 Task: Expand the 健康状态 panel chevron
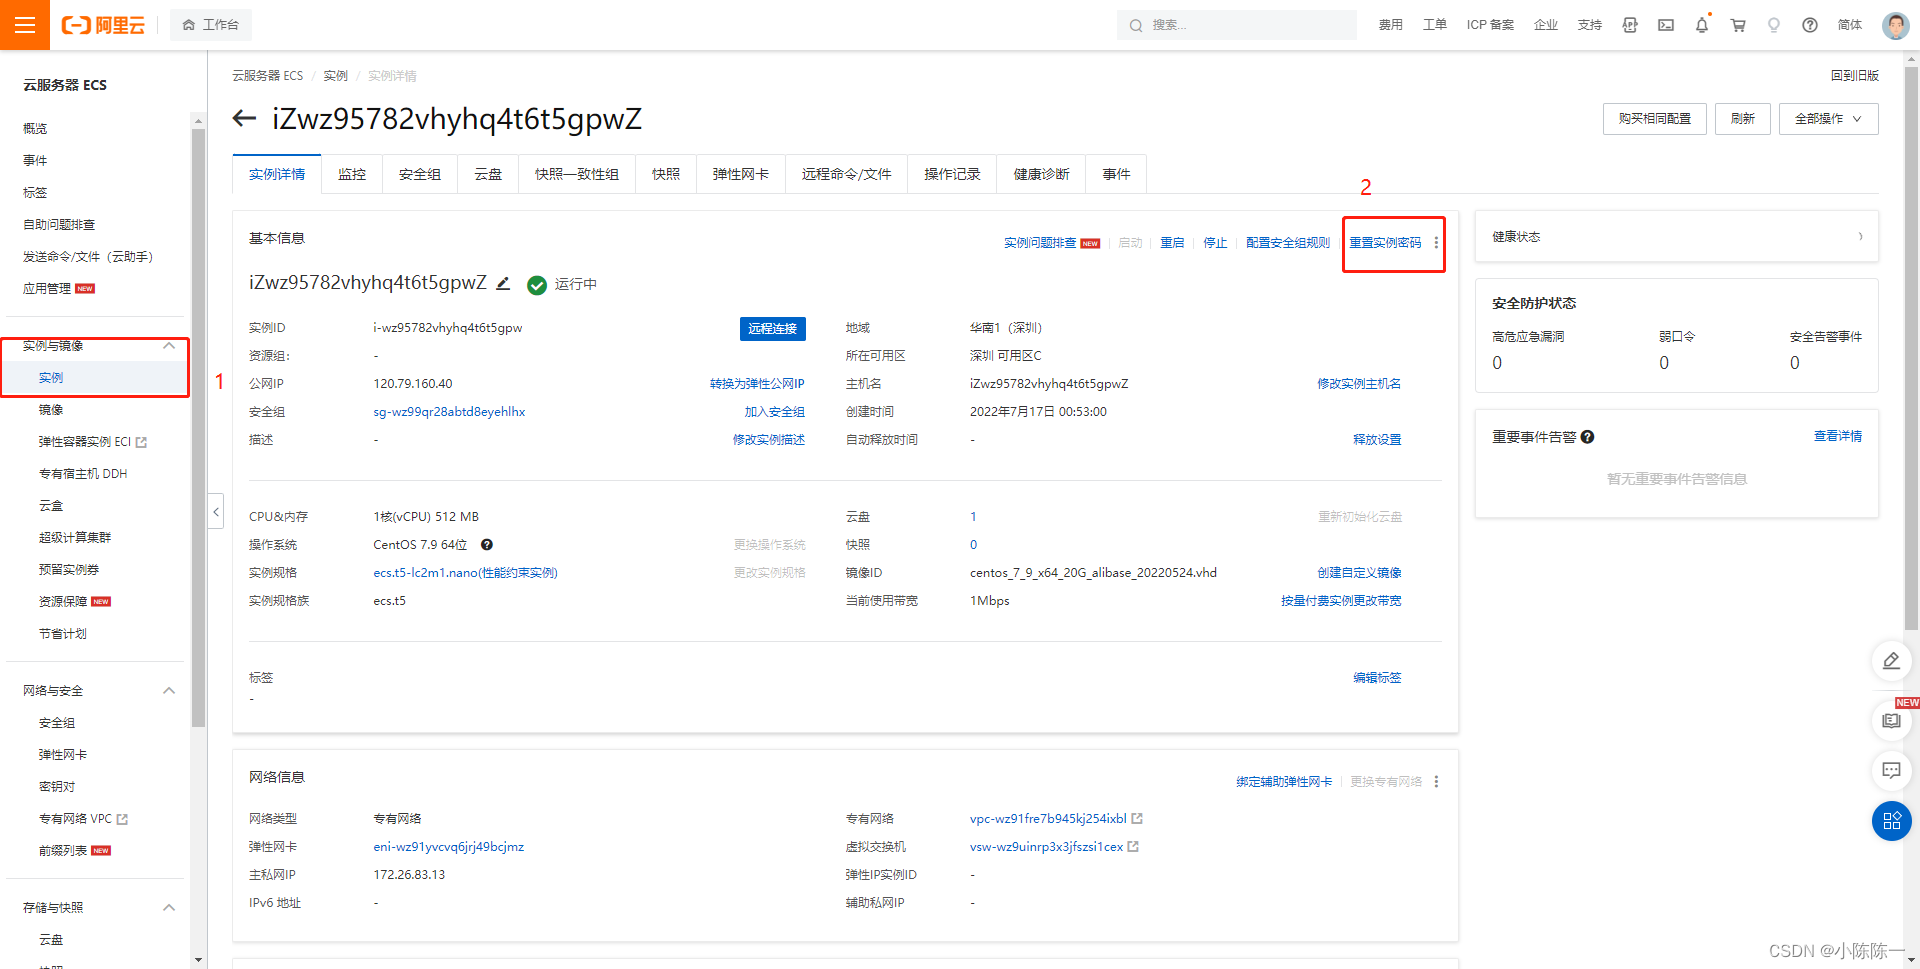coord(1860,237)
